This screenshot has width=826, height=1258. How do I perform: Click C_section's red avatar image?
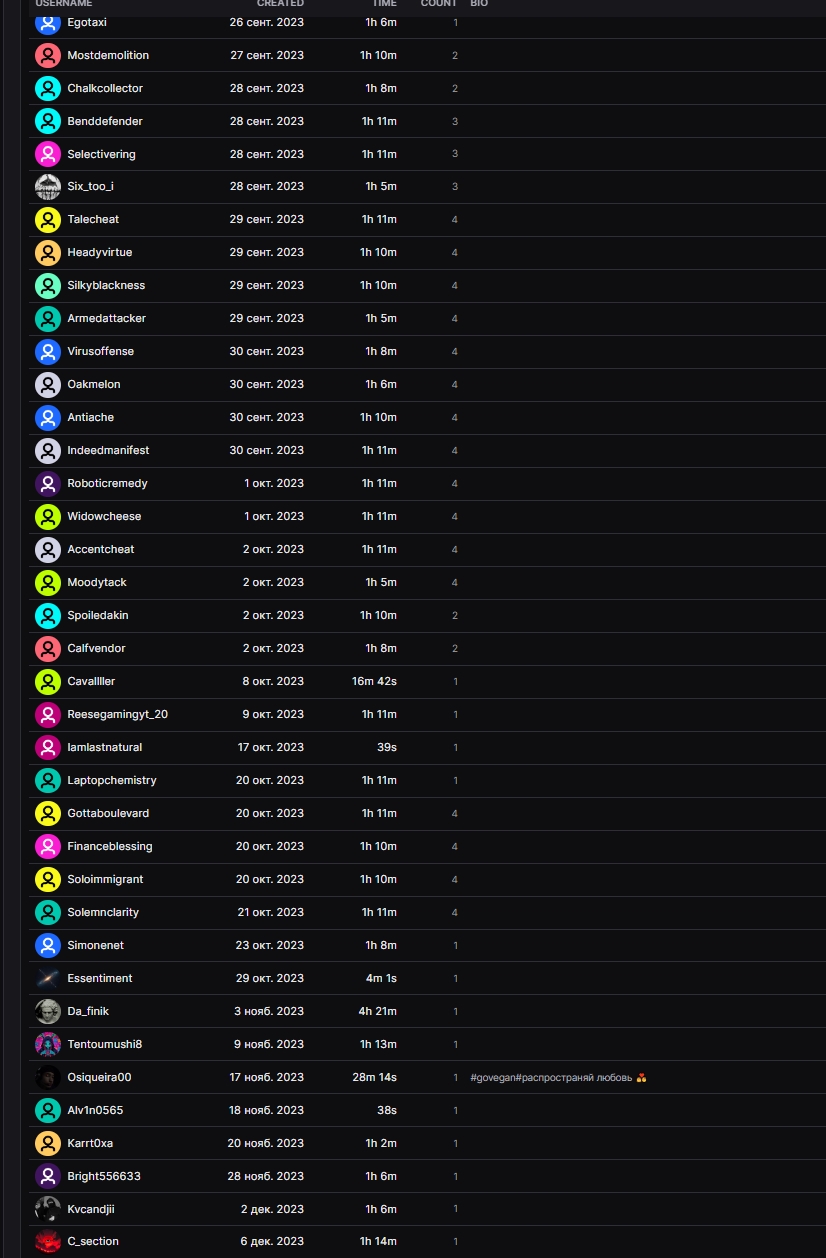[x=48, y=1242]
